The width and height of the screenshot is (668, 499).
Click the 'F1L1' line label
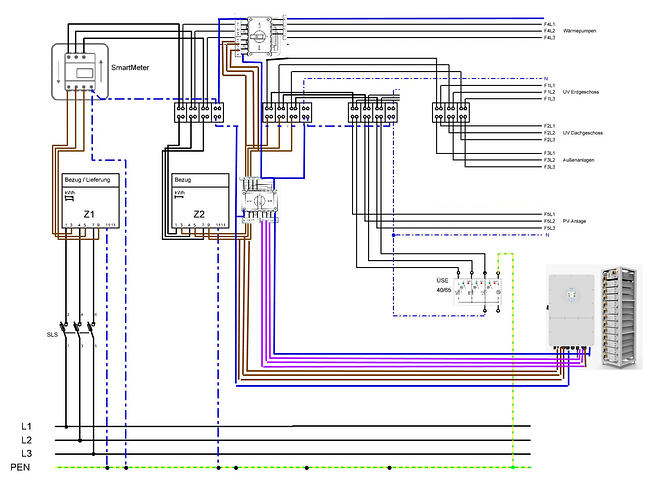[549, 85]
